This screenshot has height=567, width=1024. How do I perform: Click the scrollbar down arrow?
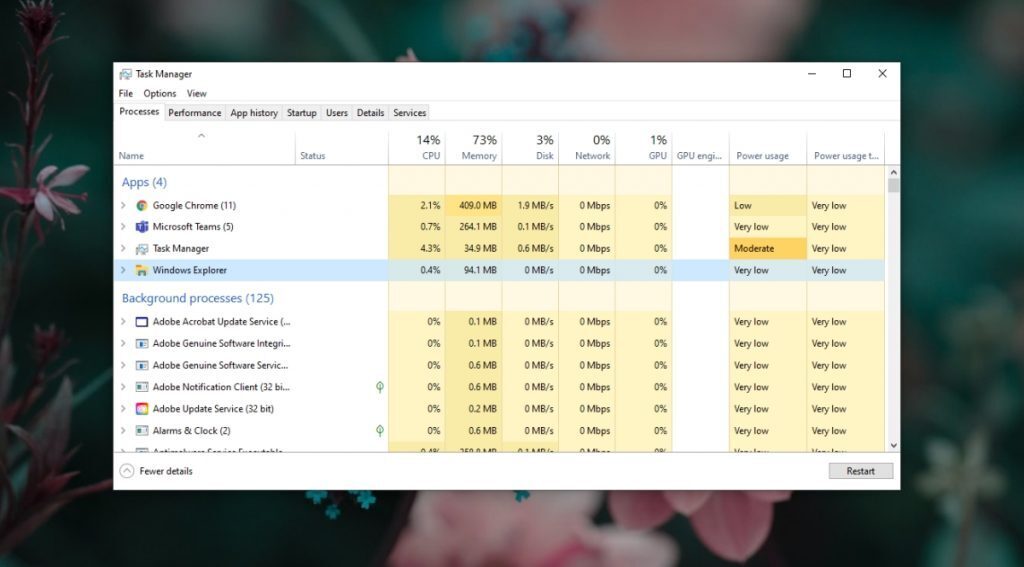click(893, 446)
